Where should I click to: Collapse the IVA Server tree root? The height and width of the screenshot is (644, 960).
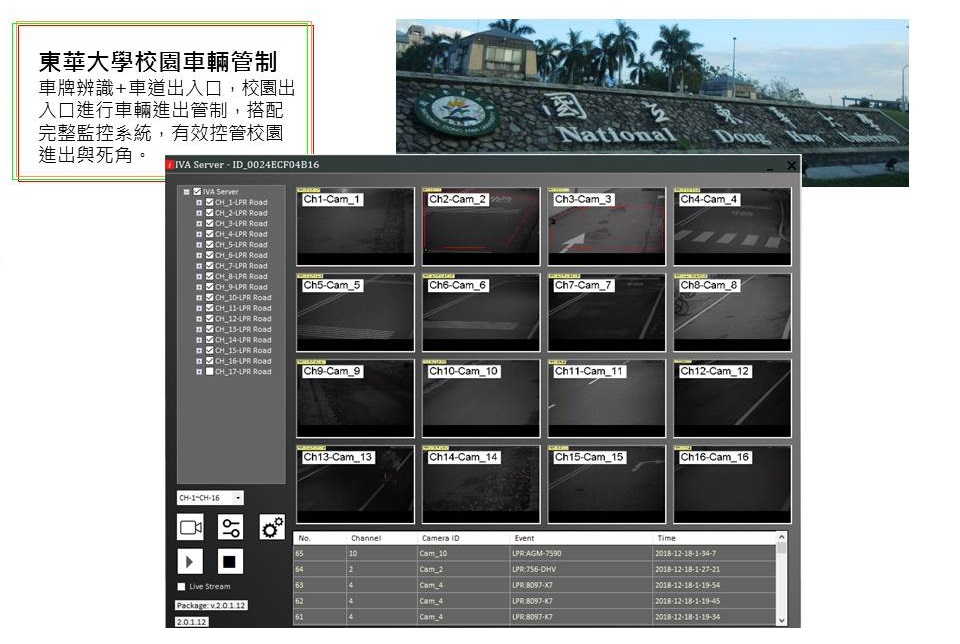pos(187,192)
